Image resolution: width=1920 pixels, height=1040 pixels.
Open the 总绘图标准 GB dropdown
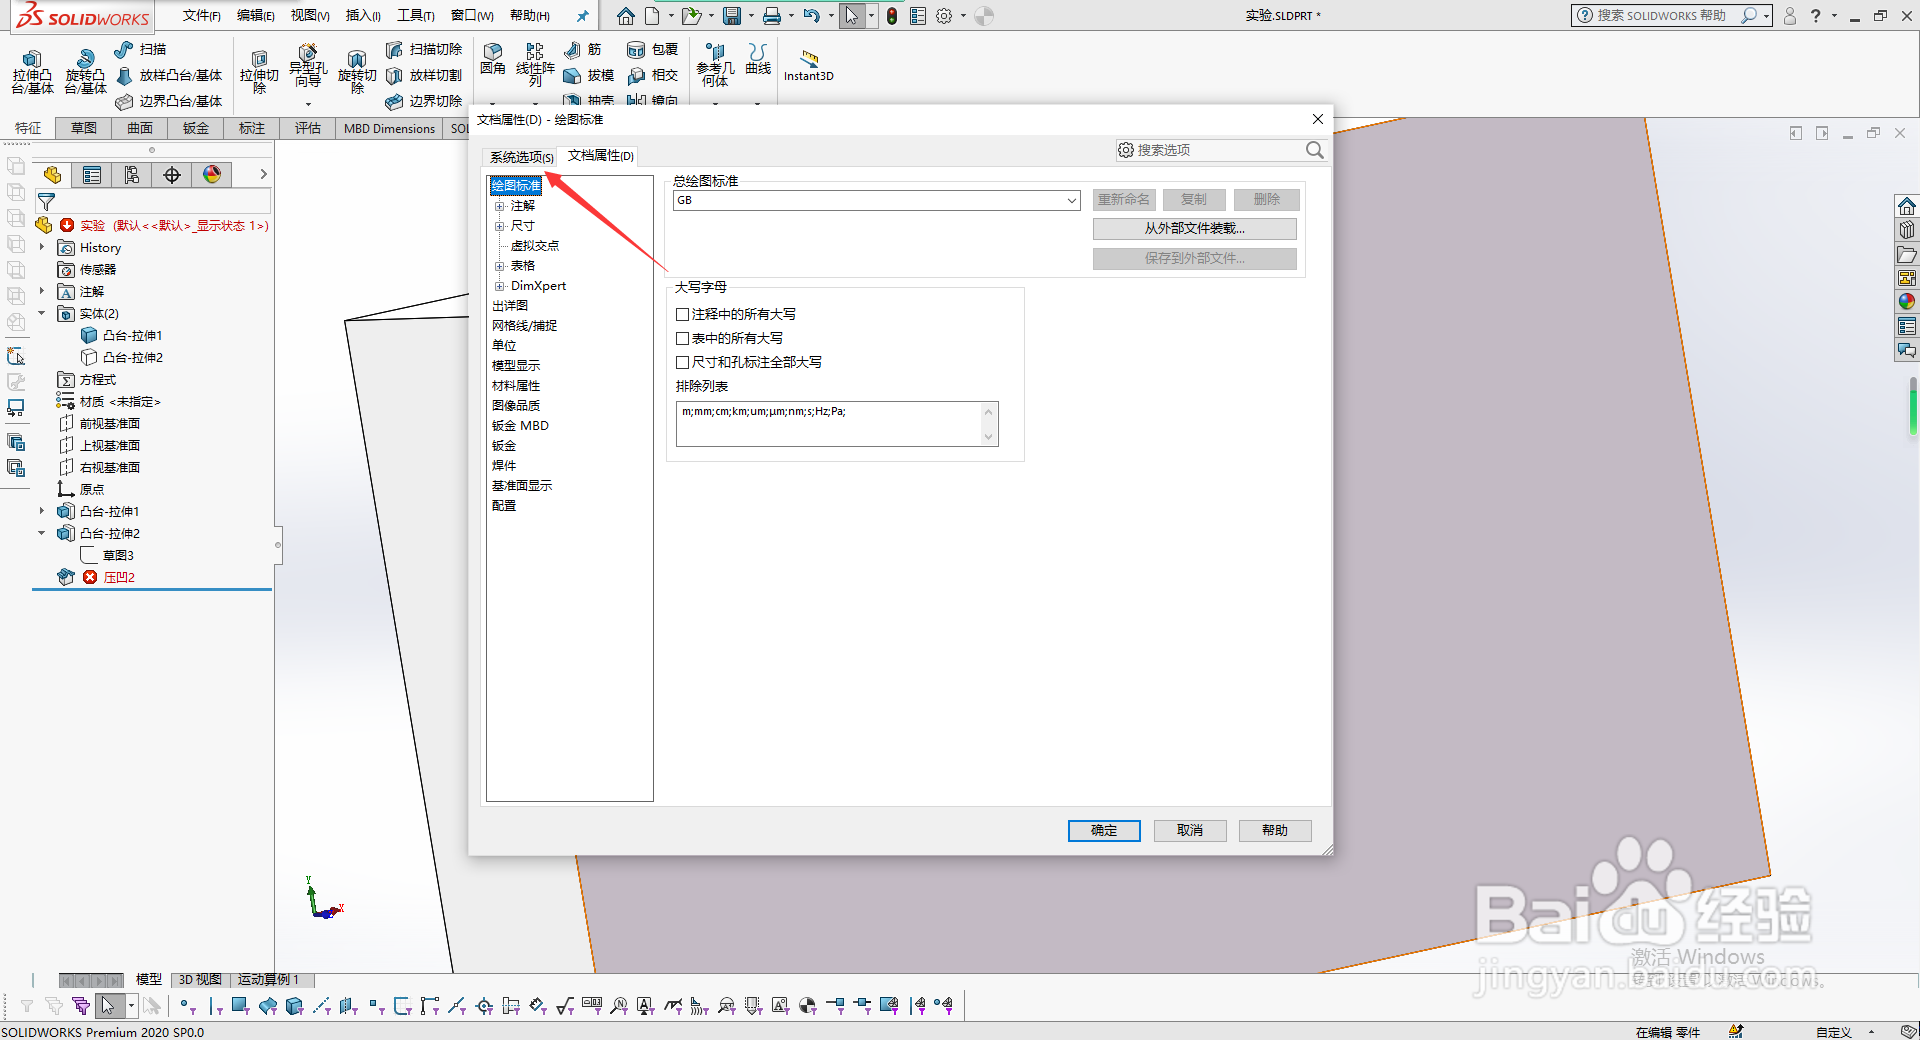[x=1071, y=200]
